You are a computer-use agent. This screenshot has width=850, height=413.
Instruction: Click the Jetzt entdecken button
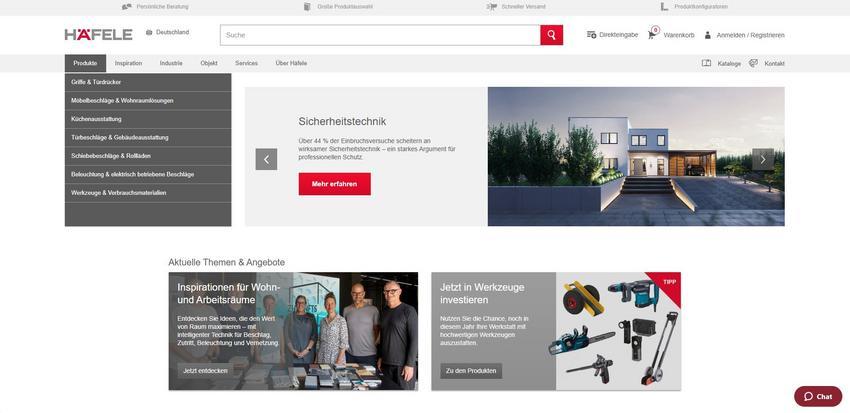pyautogui.click(x=205, y=371)
